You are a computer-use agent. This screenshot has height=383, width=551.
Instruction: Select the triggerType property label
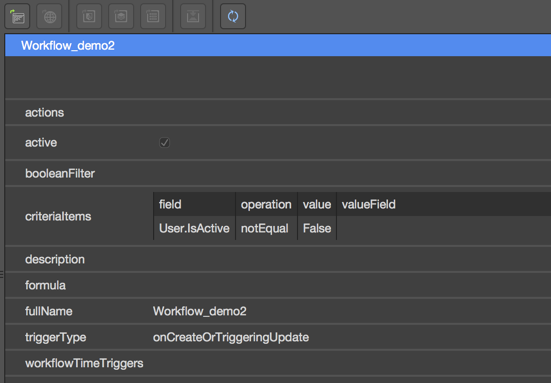click(x=56, y=337)
